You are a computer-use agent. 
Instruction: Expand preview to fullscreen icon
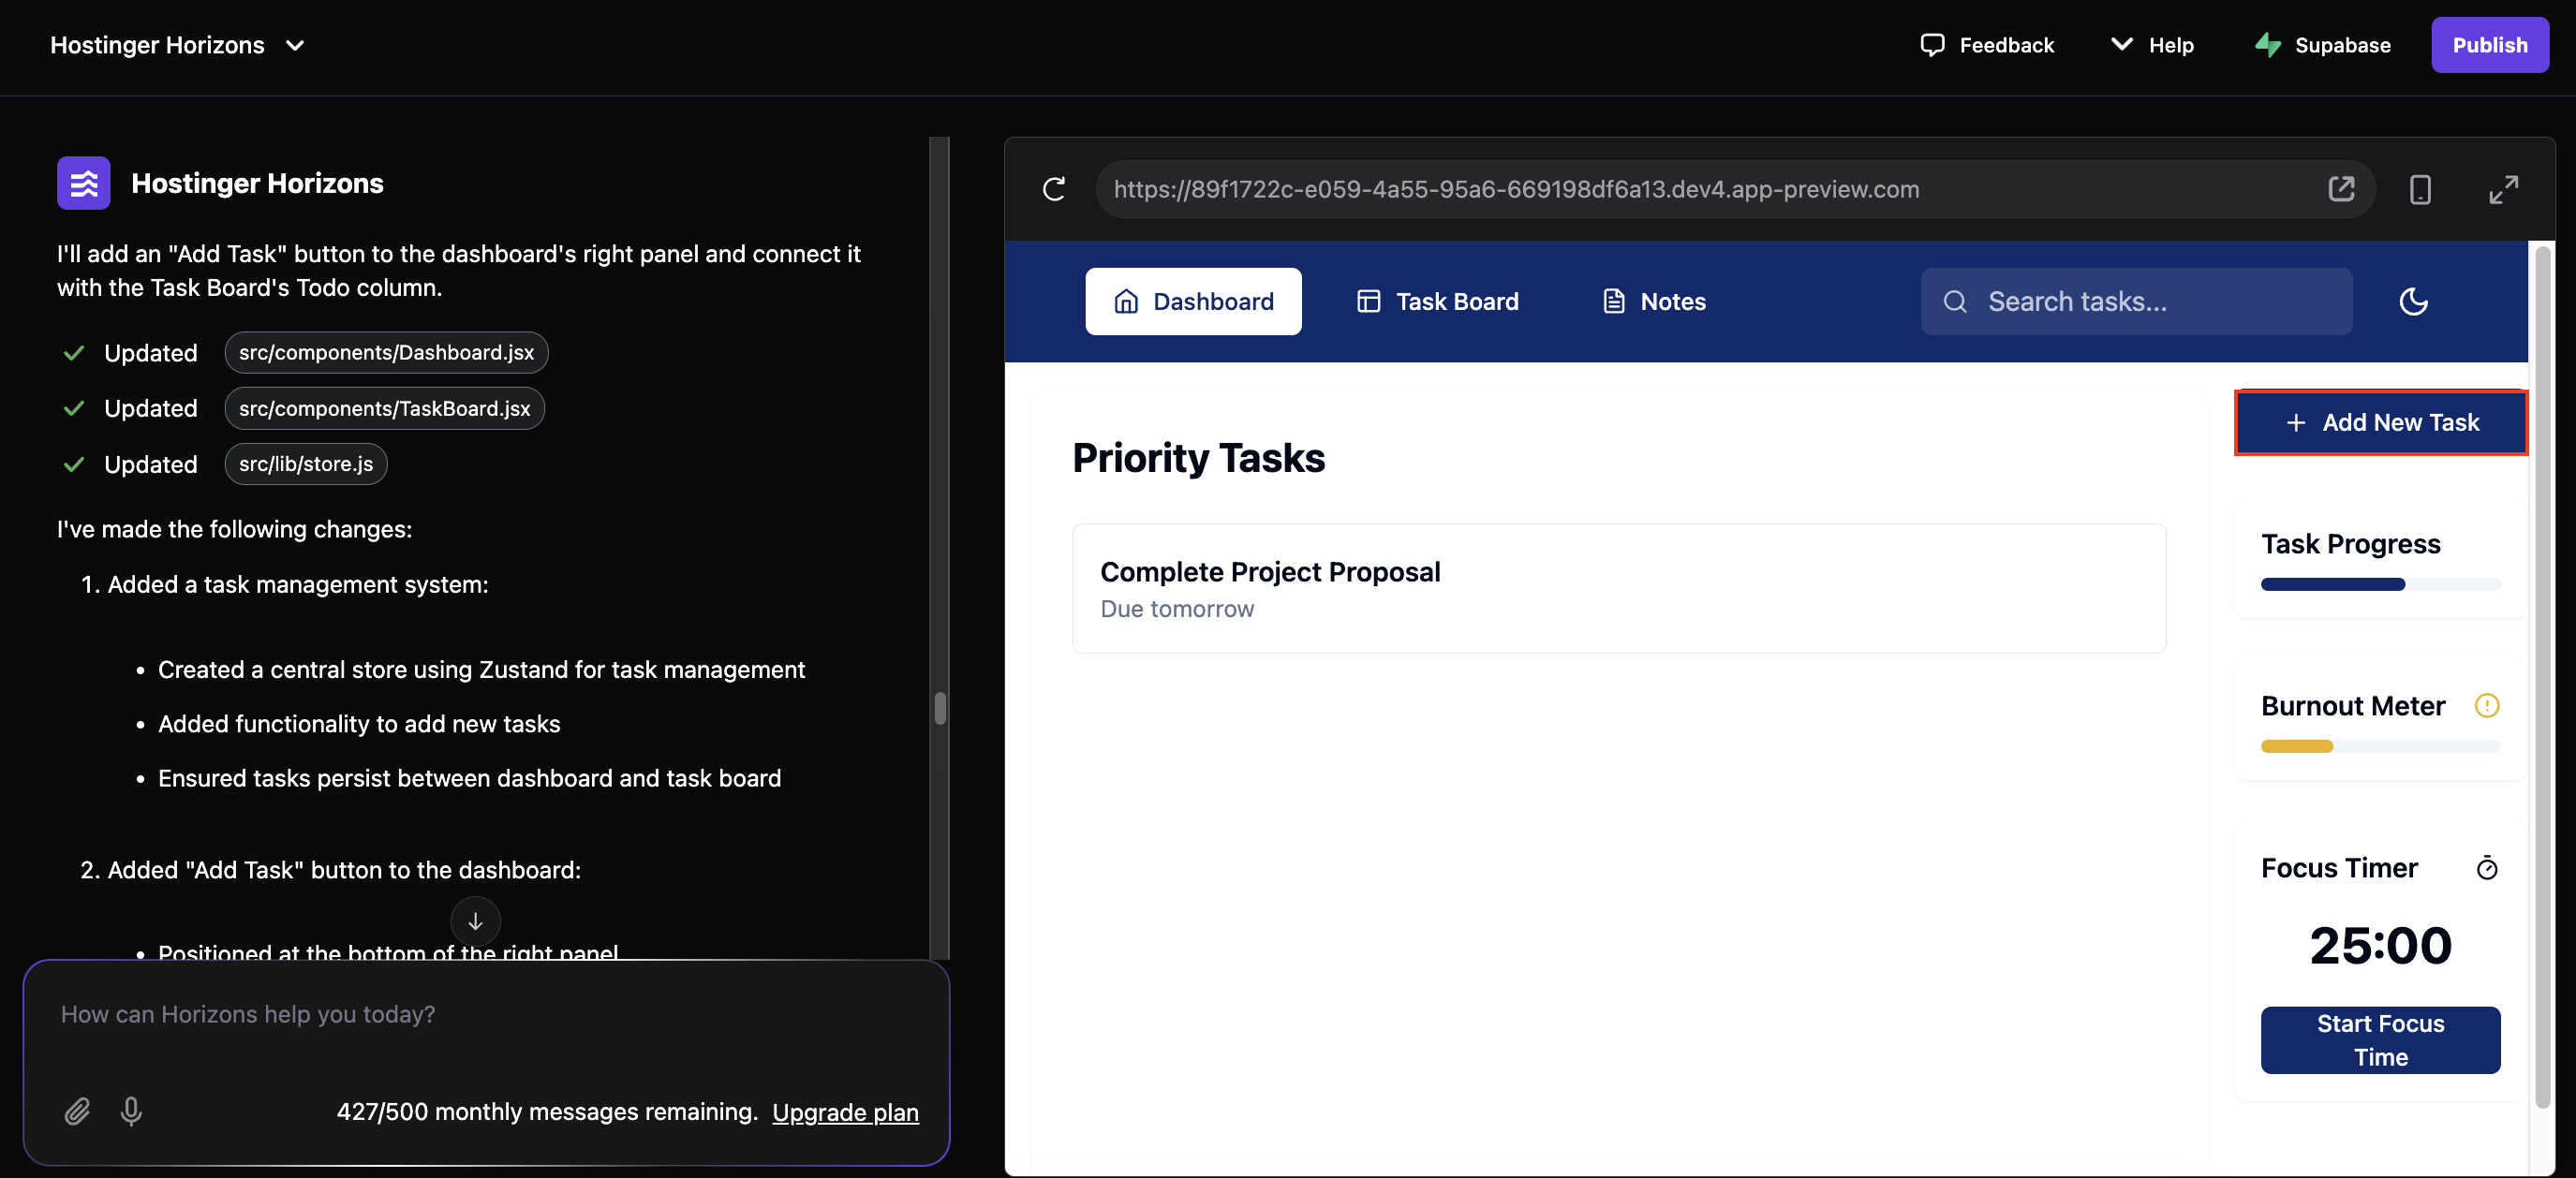tap(2503, 189)
